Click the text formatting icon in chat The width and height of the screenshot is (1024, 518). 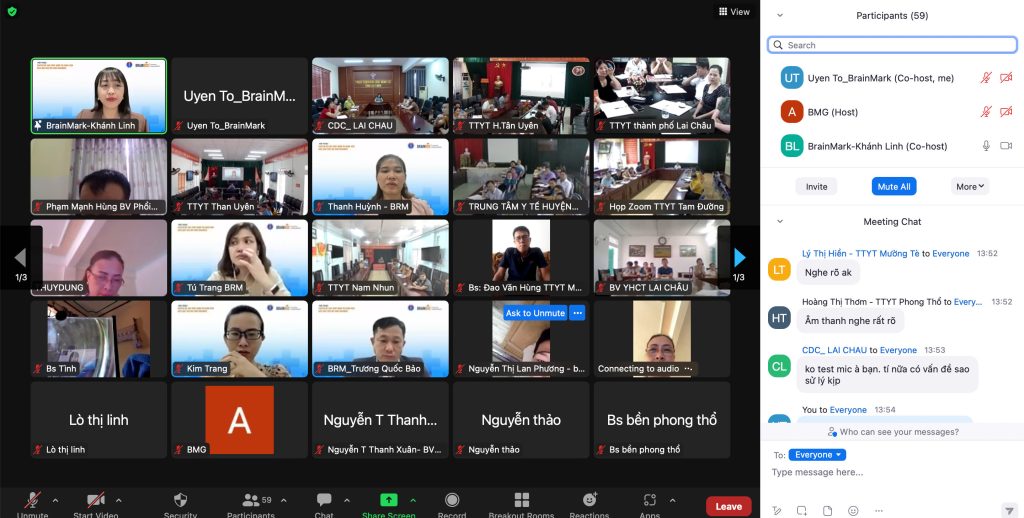click(776, 511)
